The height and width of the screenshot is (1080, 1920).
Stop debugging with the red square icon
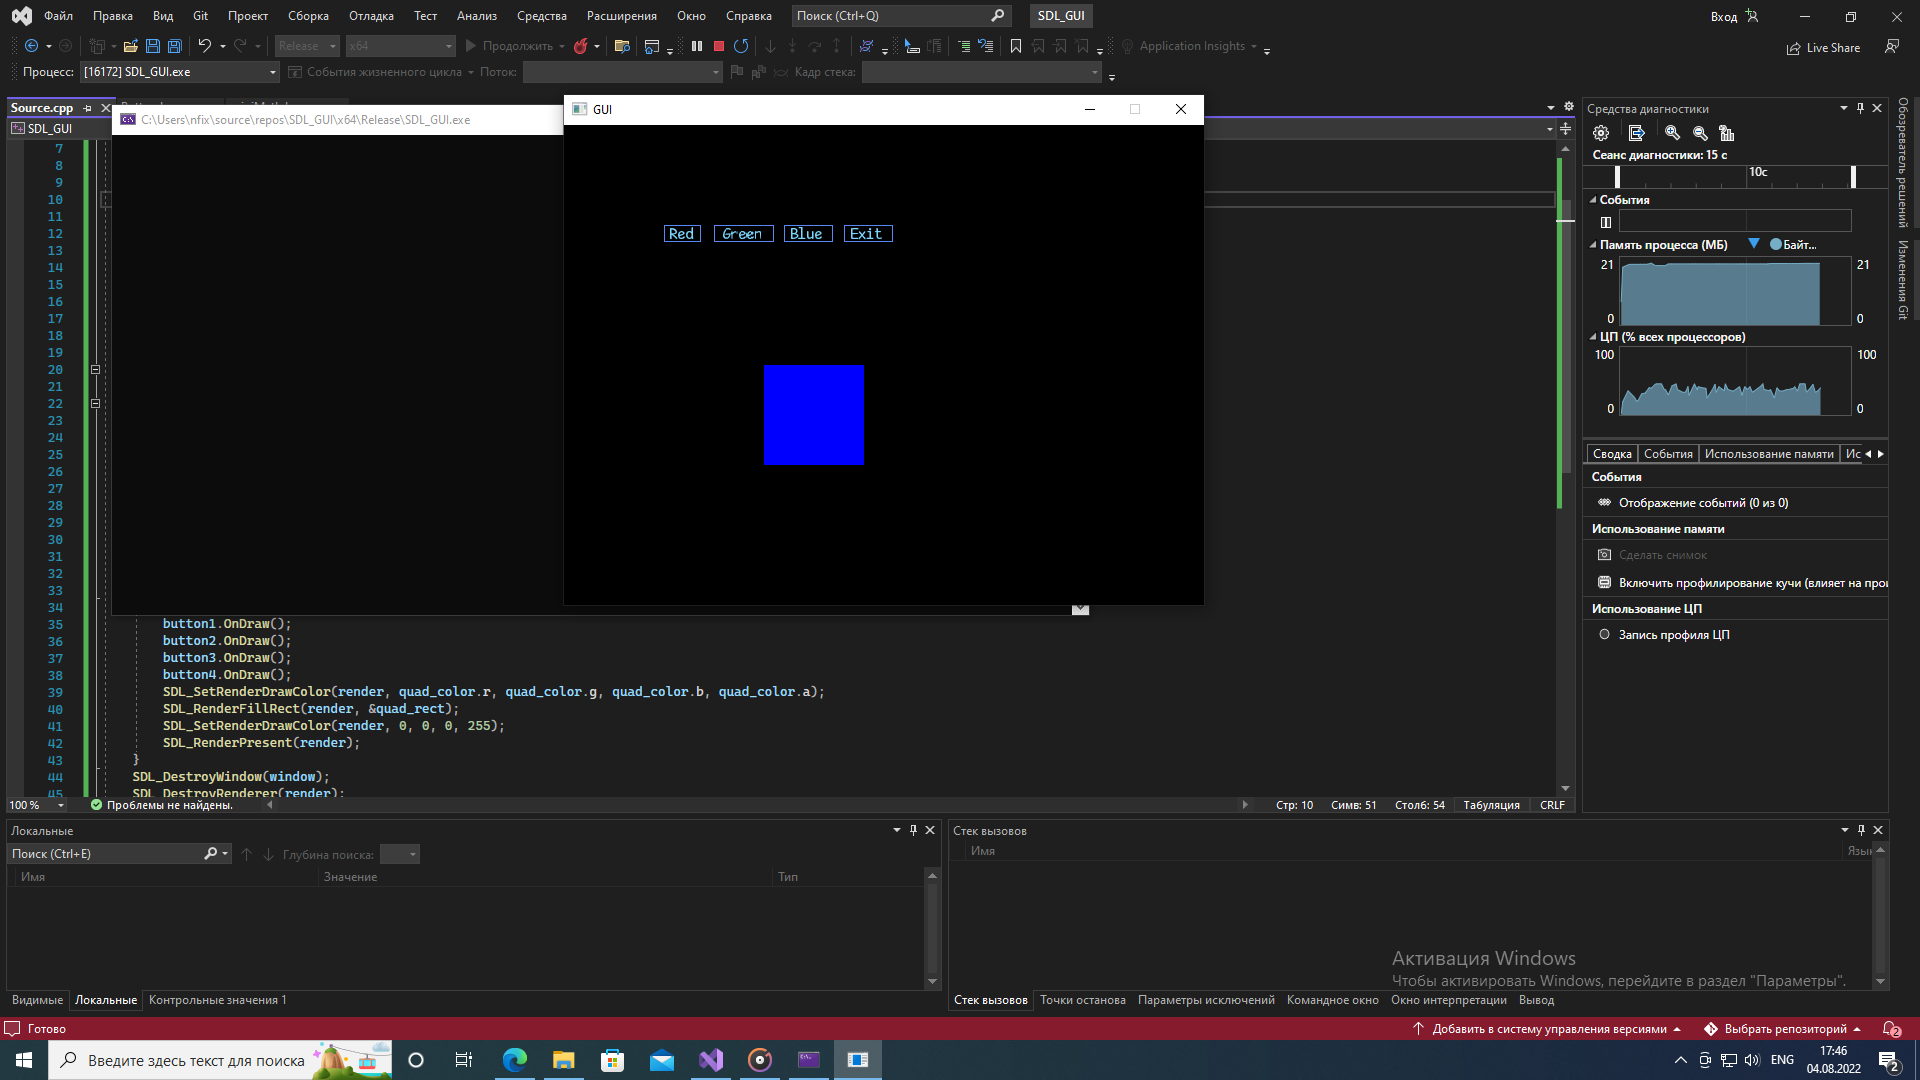[717, 46]
